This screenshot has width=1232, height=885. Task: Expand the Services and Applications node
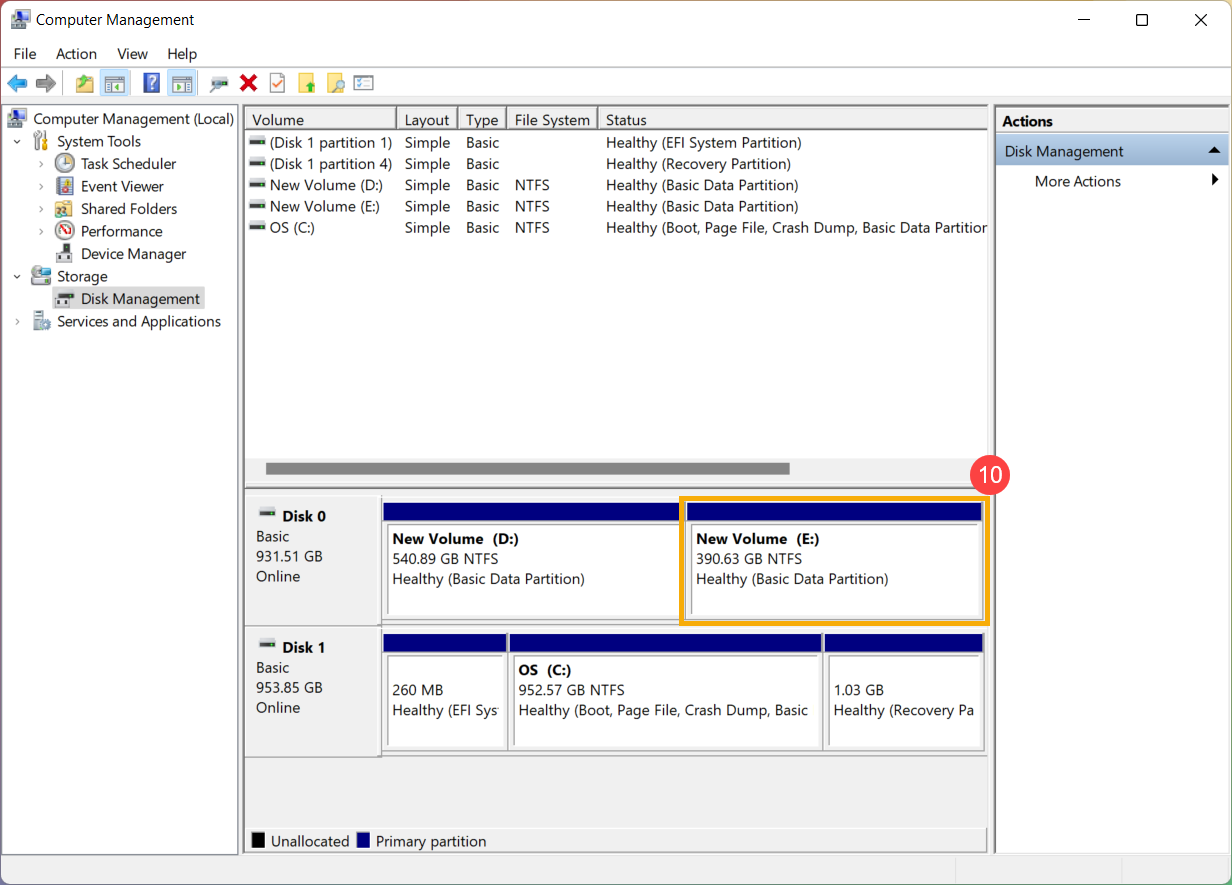pyautogui.click(x=17, y=321)
